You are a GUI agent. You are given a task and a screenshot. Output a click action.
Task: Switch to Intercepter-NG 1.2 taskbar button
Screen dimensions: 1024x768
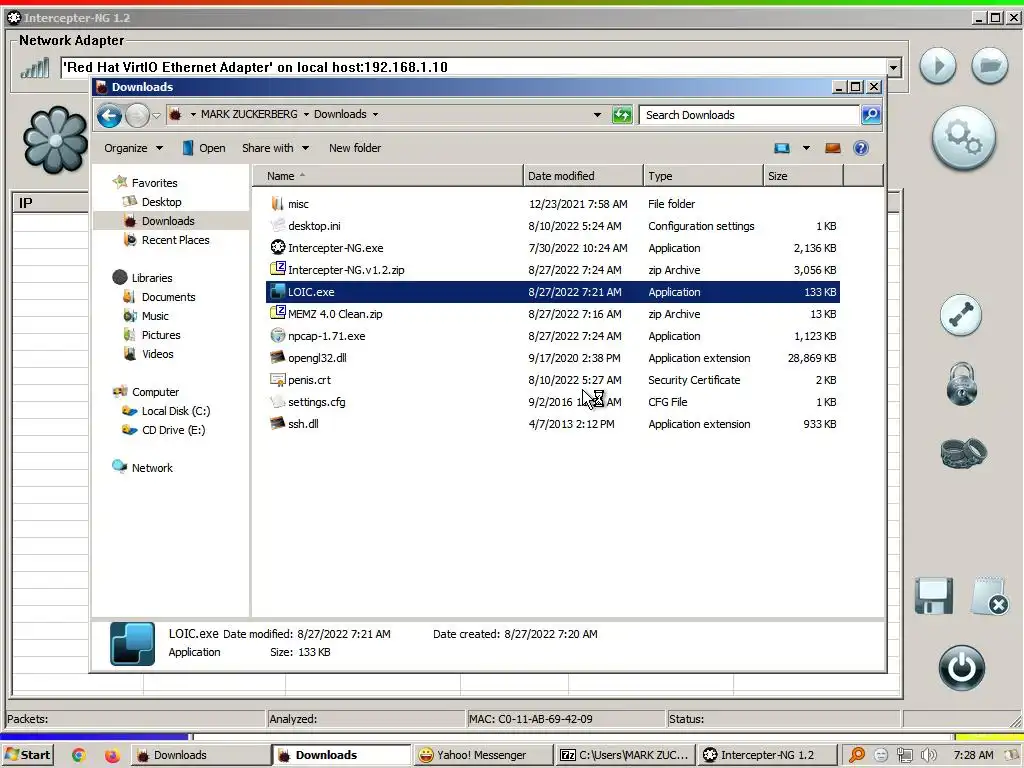(x=767, y=755)
